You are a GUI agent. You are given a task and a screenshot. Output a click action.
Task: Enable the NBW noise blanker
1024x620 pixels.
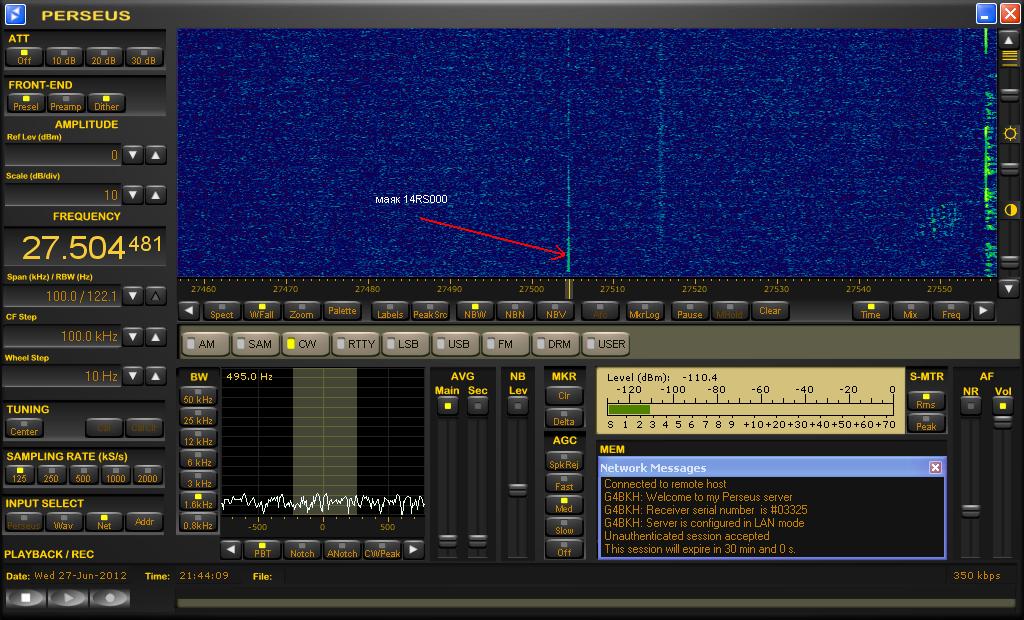pyautogui.click(x=475, y=311)
